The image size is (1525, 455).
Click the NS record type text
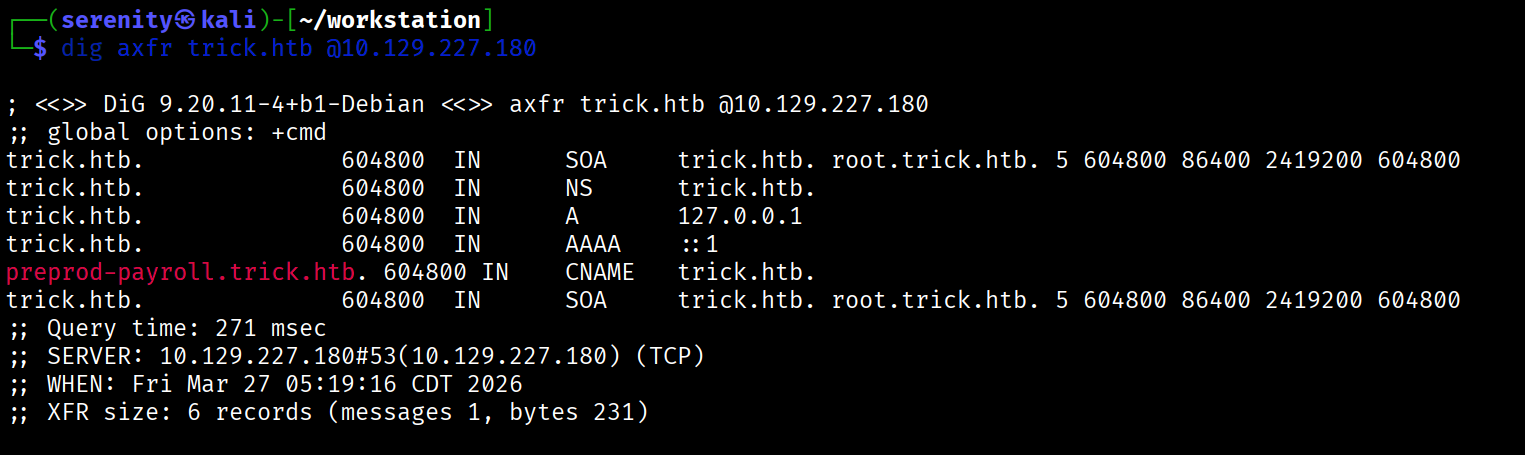pyautogui.click(x=579, y=188)
